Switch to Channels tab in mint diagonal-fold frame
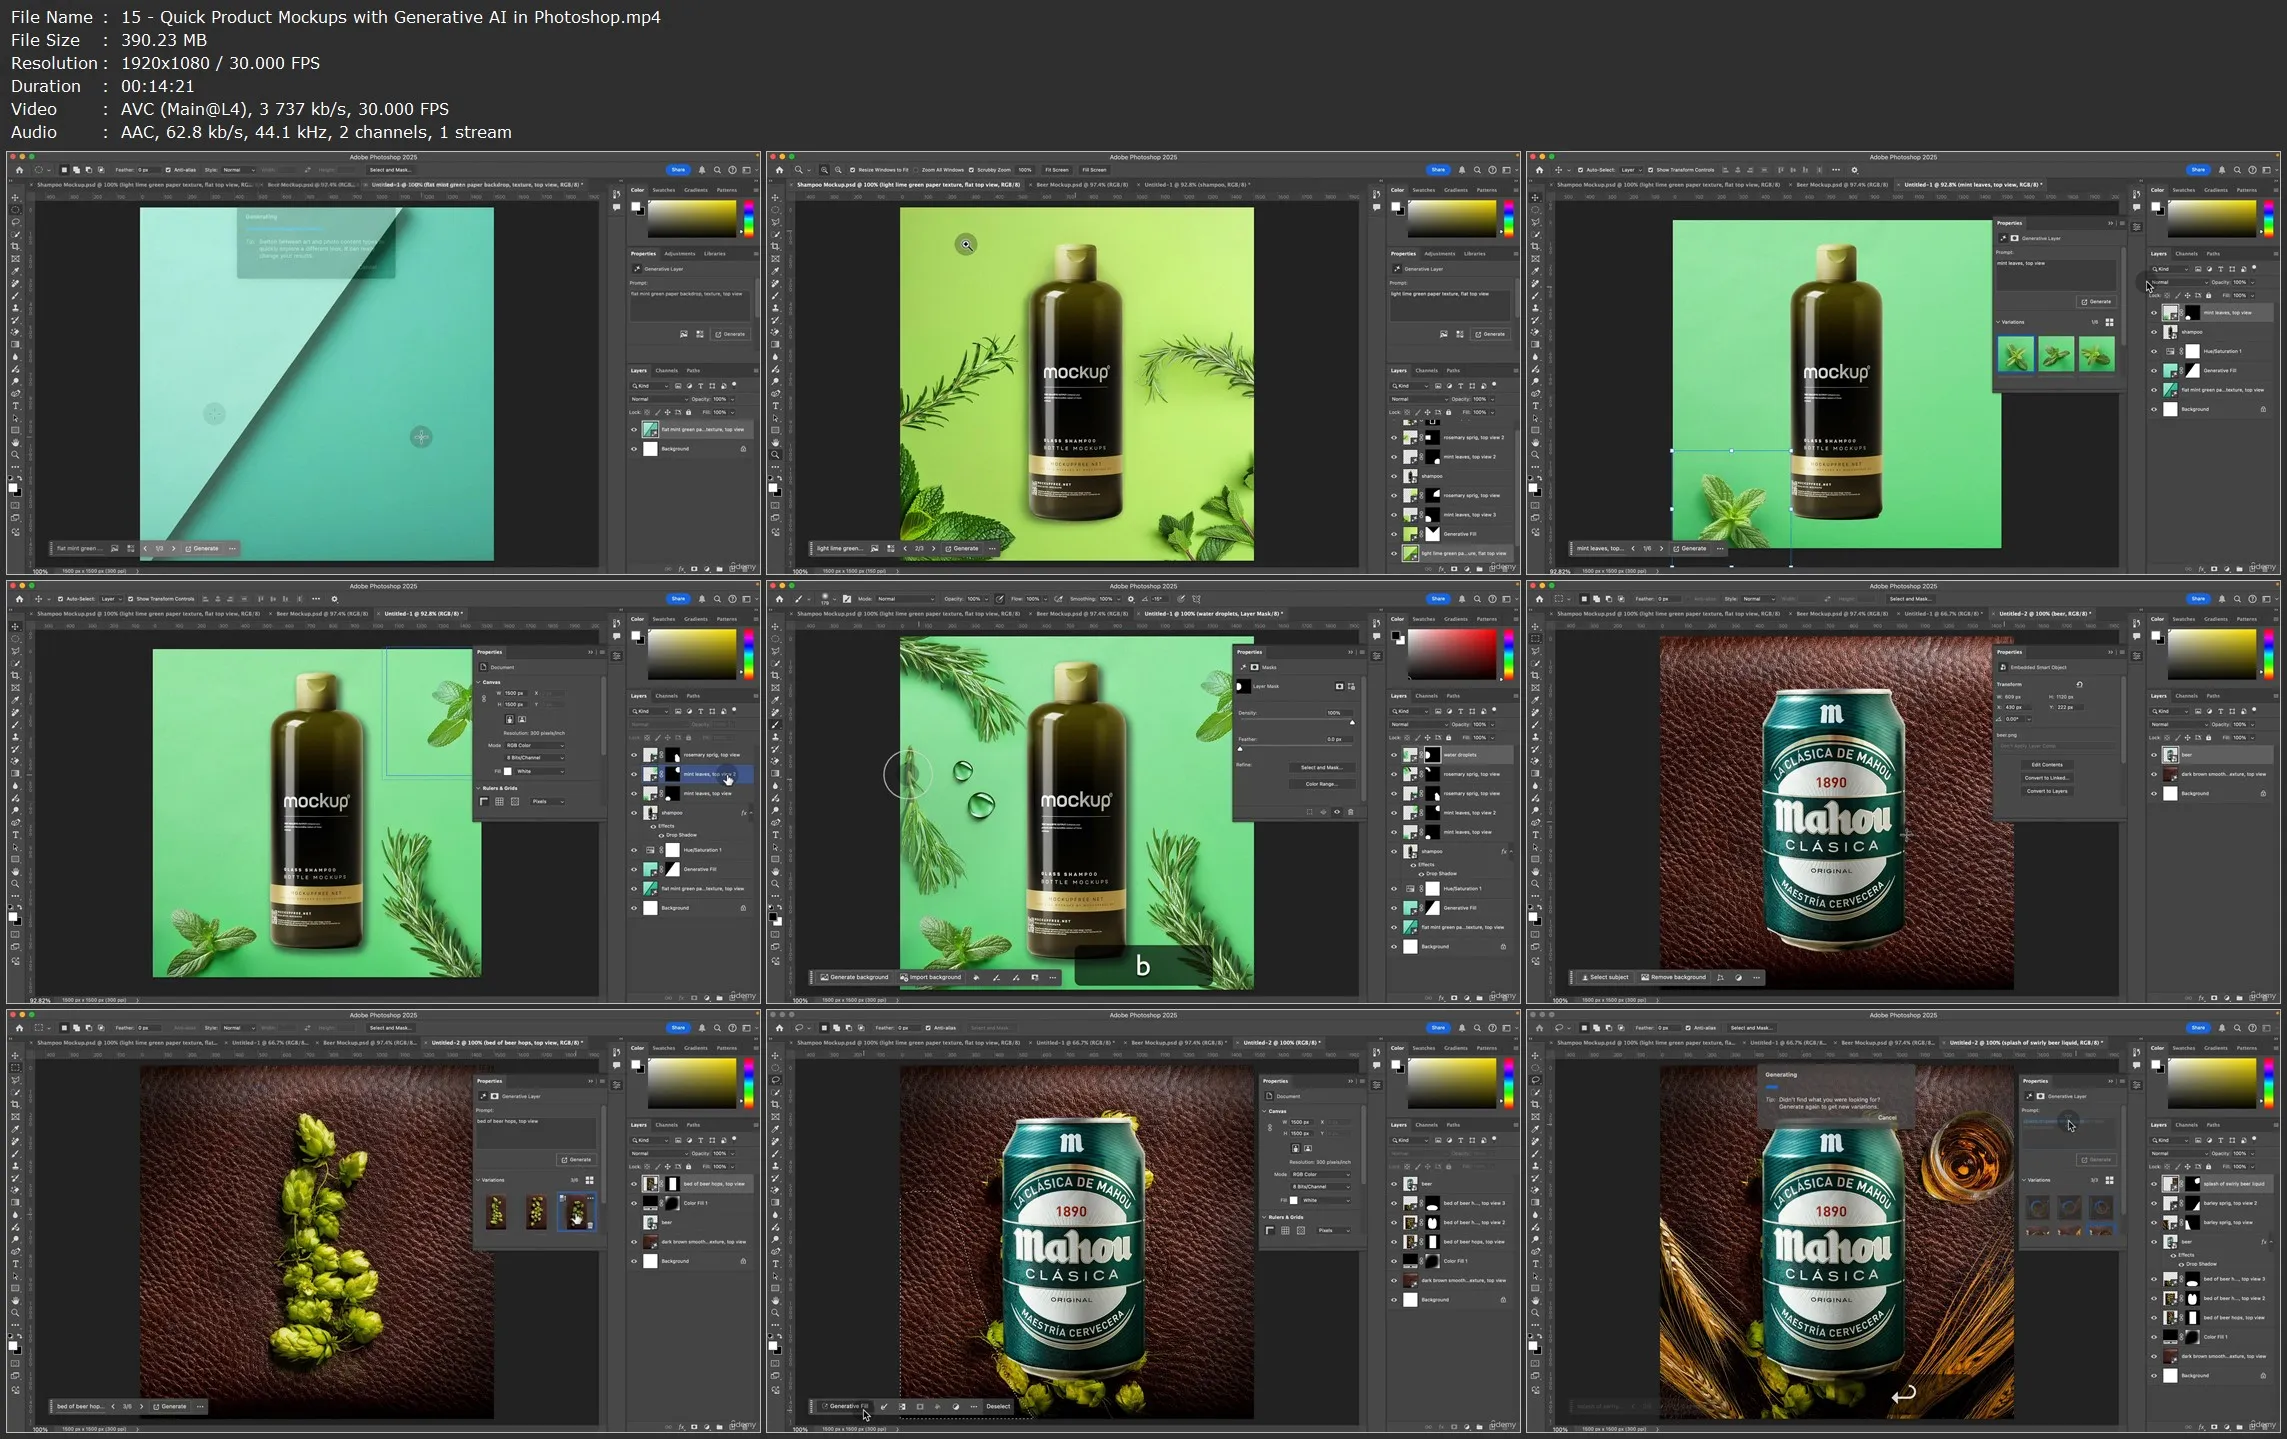 (x=667, y=371)
